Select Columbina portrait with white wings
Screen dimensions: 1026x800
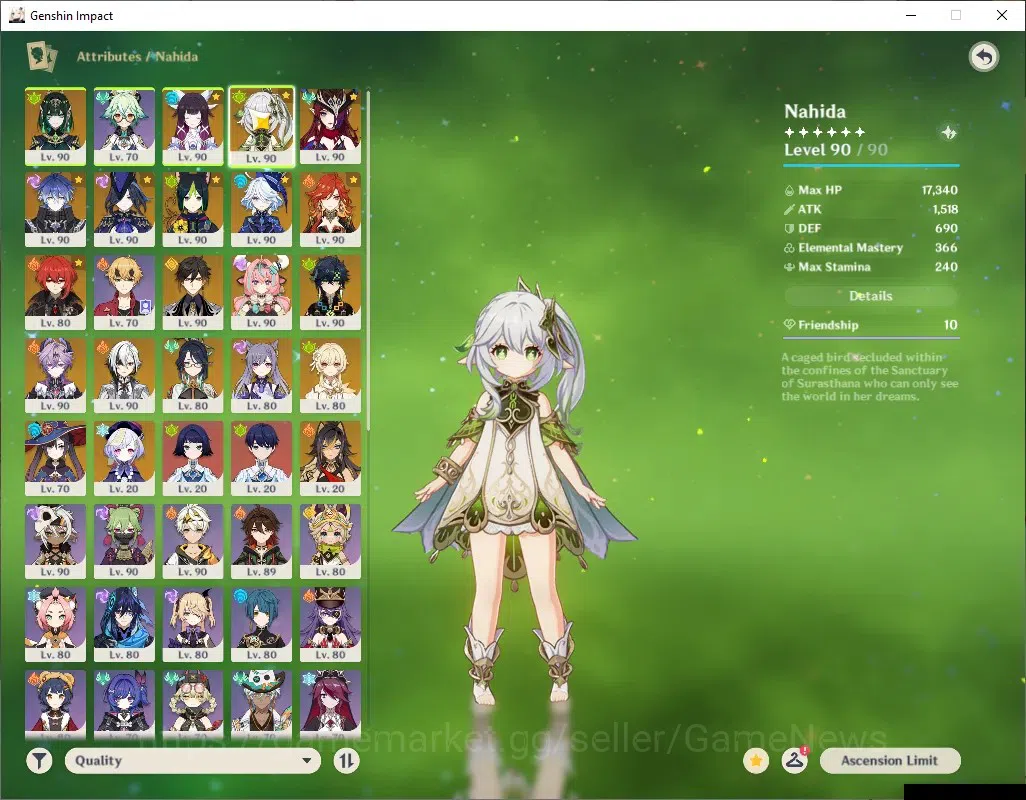[x=193, y=126]
